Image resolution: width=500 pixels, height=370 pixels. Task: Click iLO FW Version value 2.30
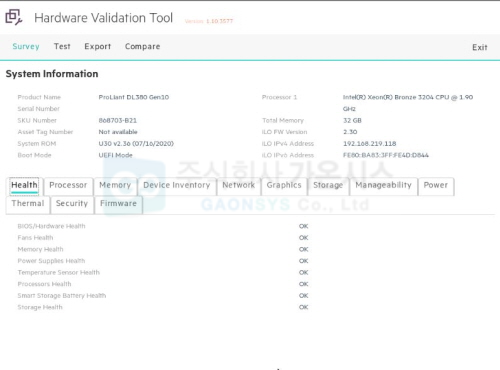tap(350, 132)
